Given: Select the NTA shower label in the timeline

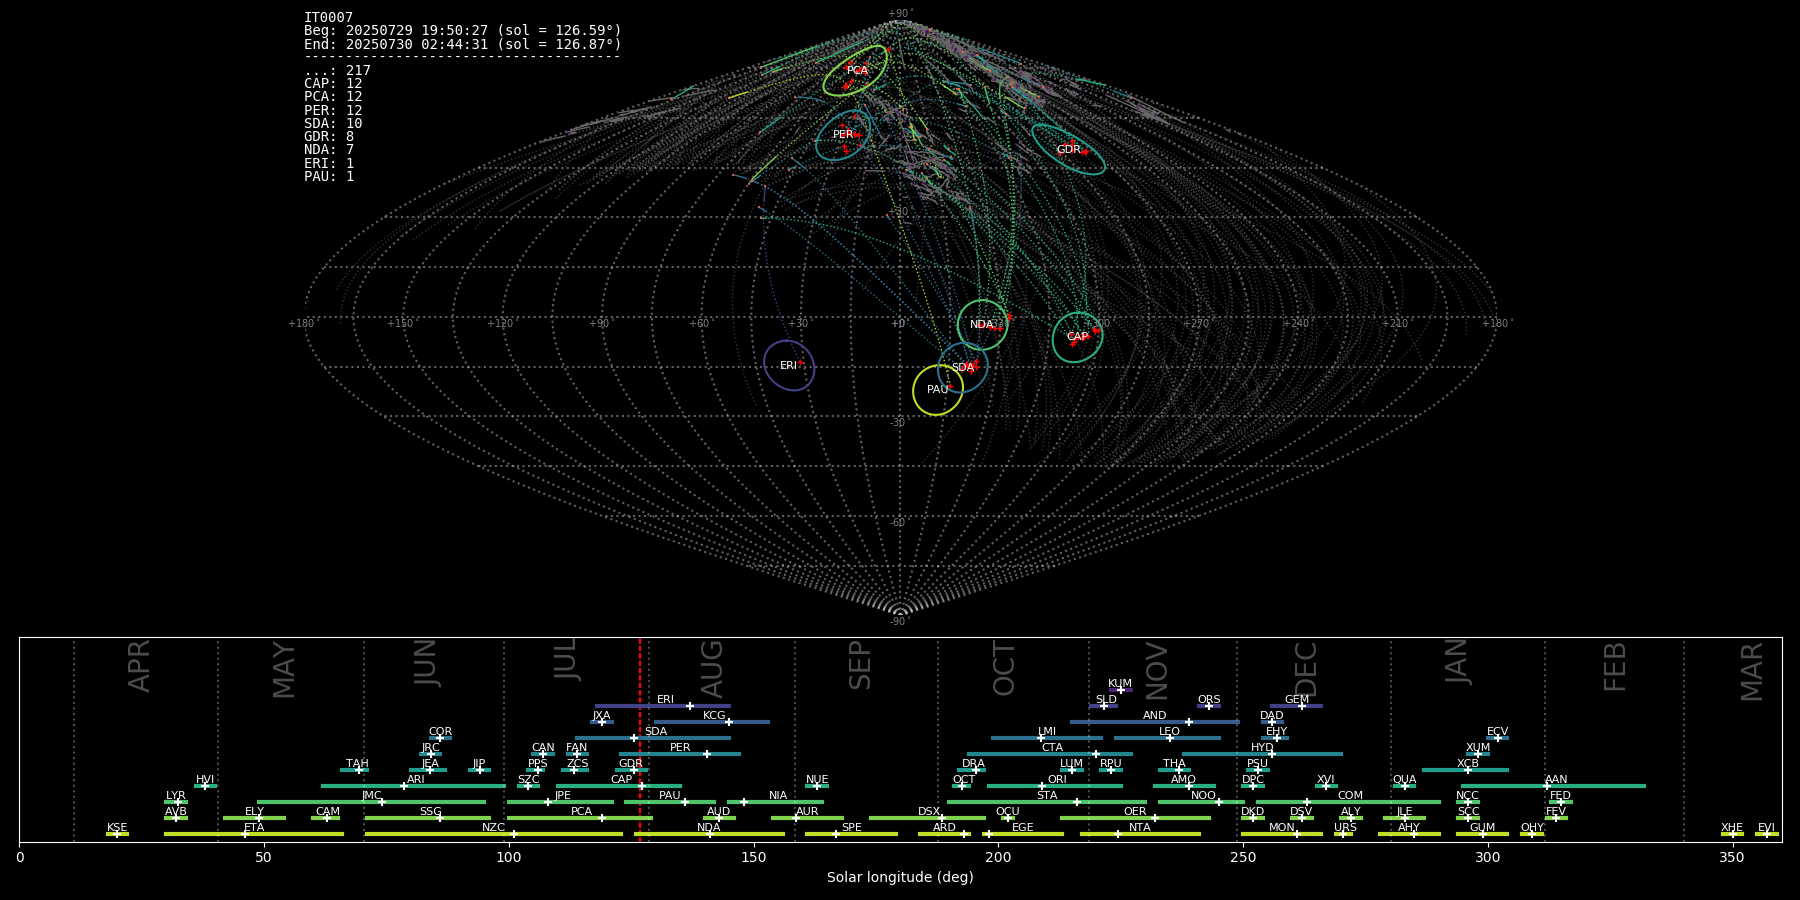Looking at the screenshot, I should click(x=1139, y=828).
